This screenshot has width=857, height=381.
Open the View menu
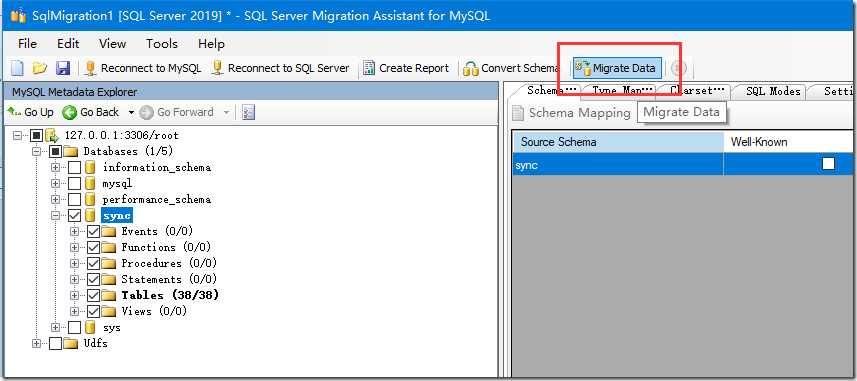112,44
